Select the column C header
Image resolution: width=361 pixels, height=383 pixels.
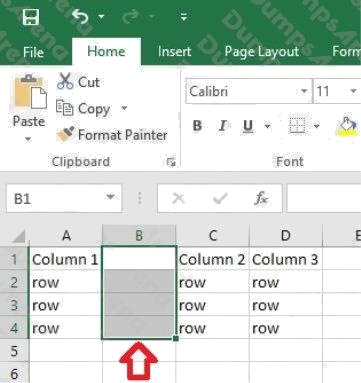coord(213,236)
